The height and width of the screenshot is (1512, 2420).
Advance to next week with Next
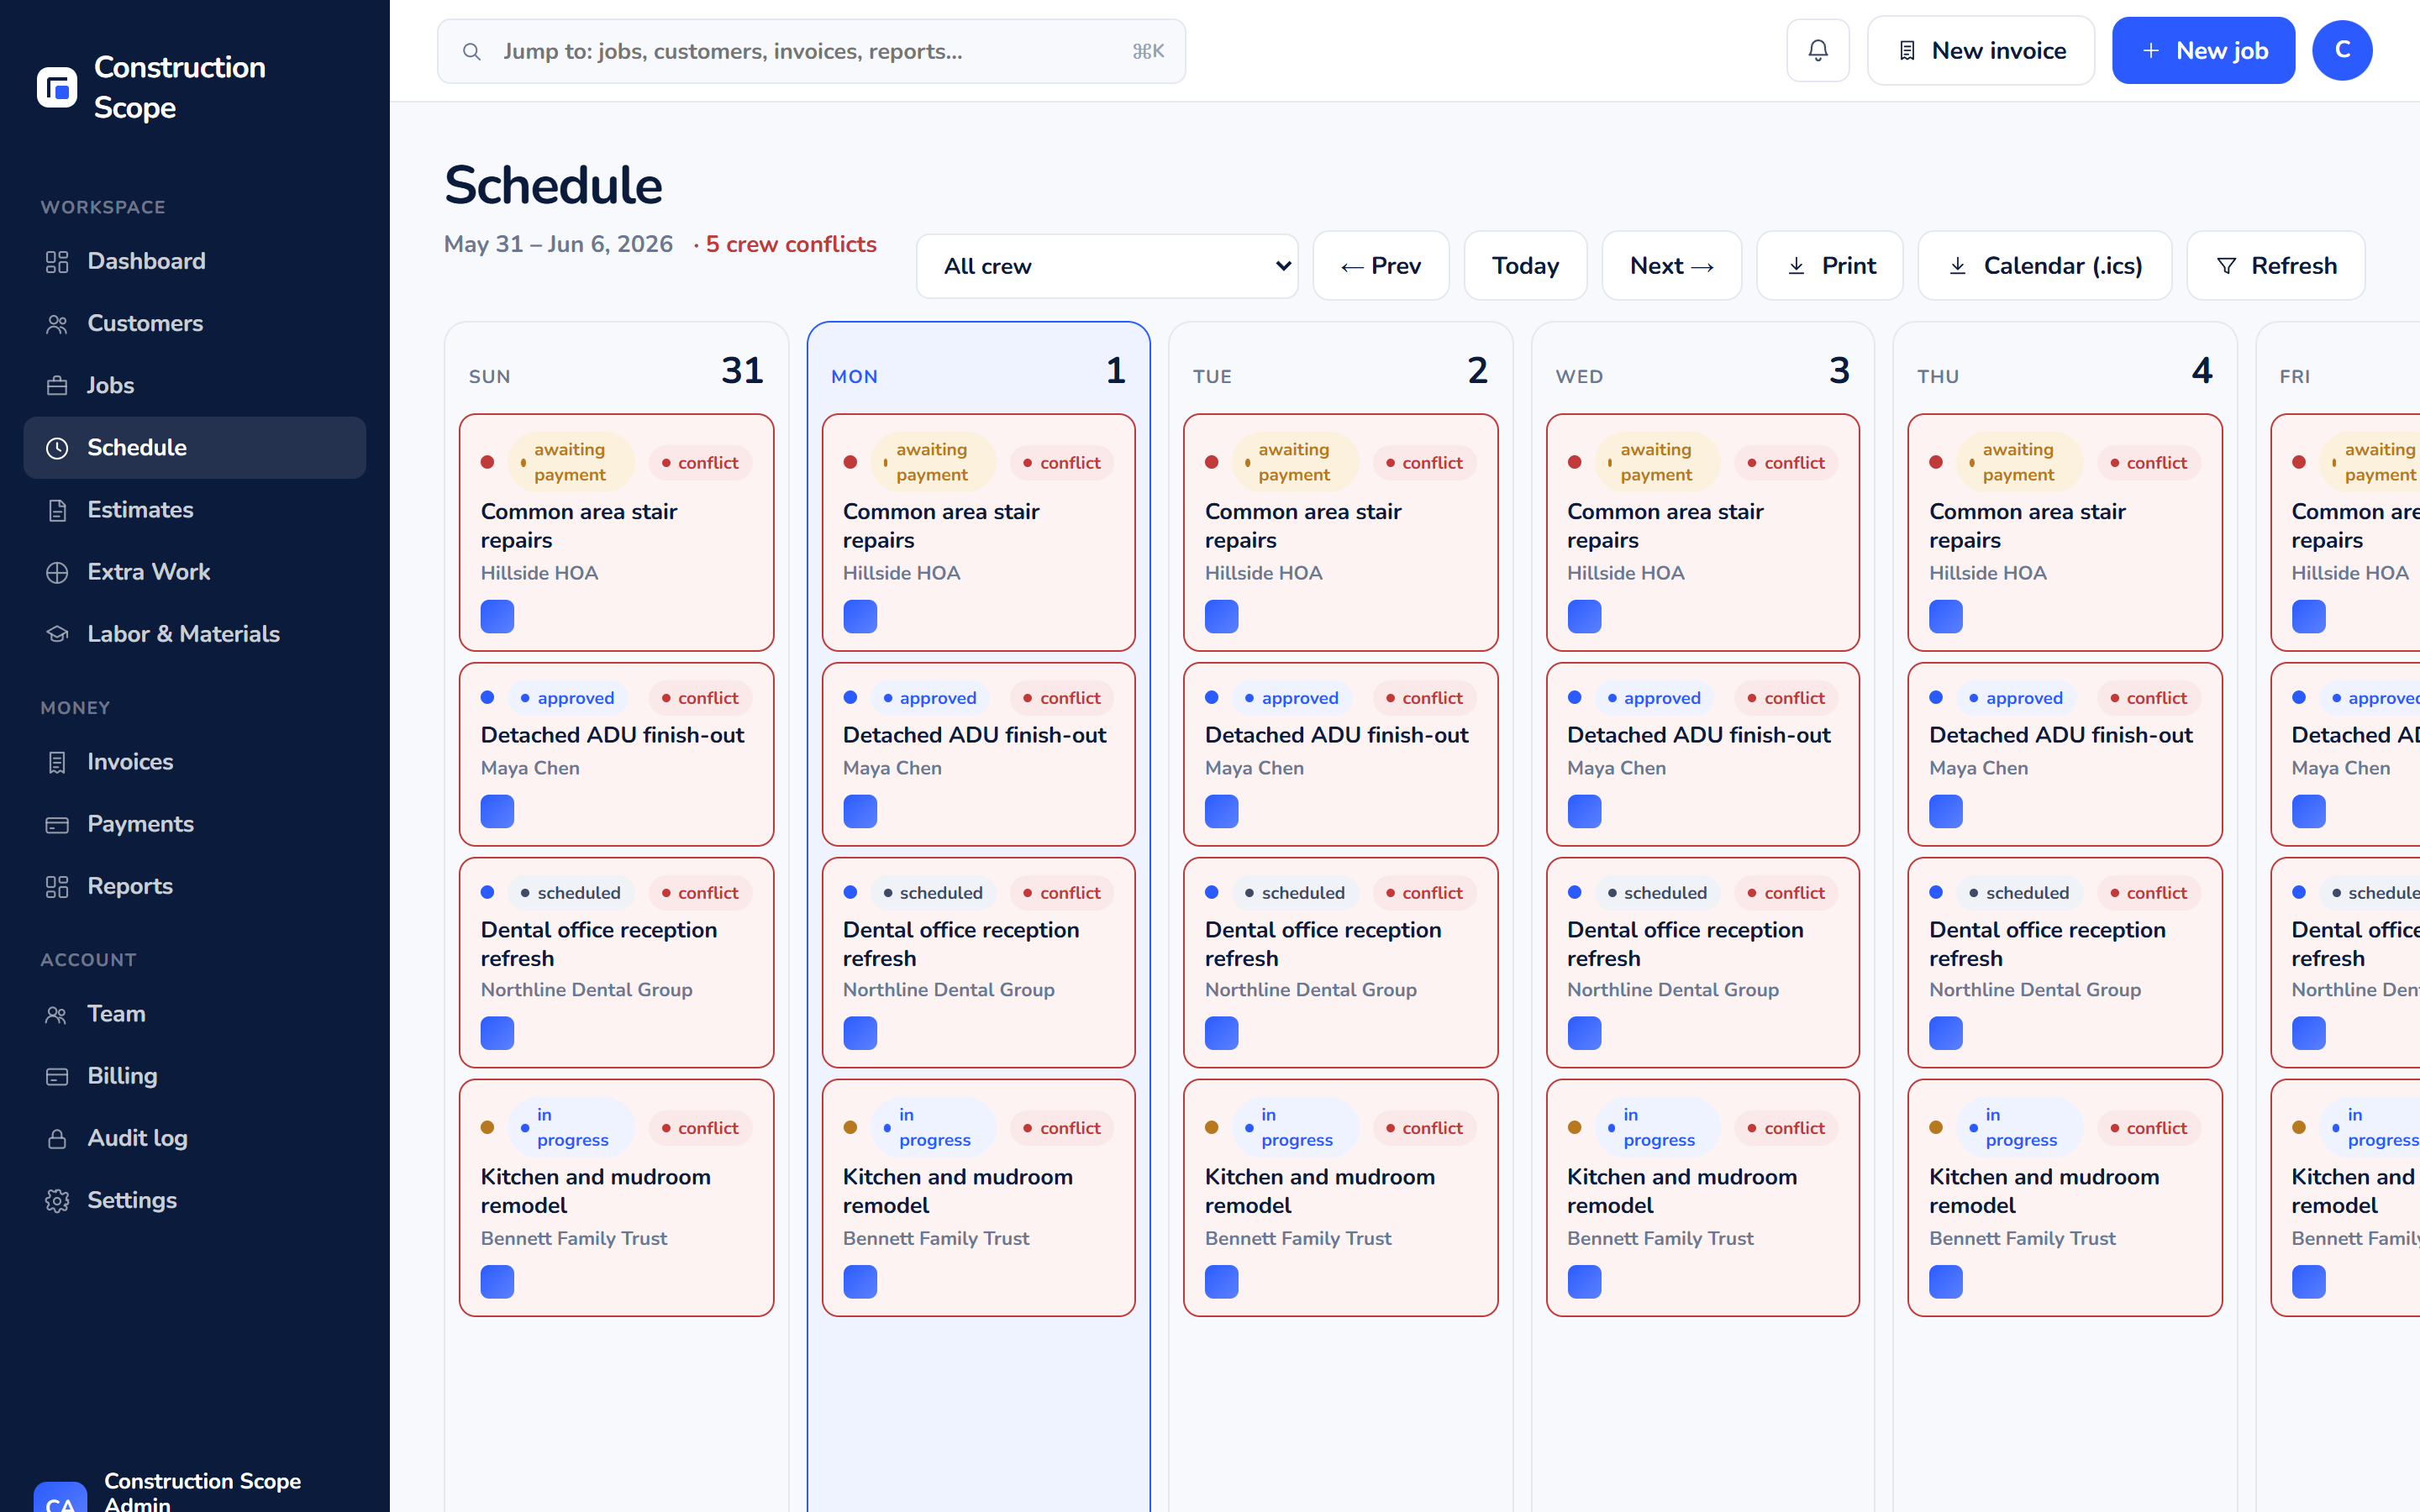pos(1671,266)
